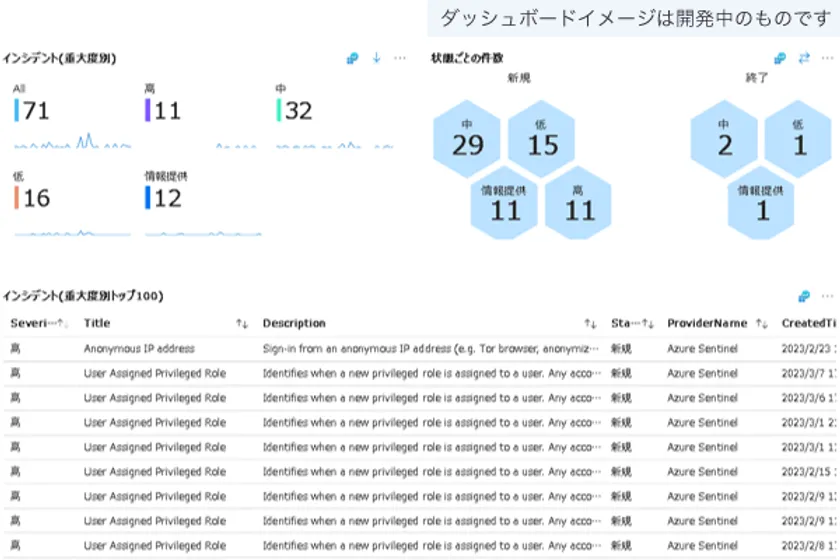Click the new medium hexagon showing 29
The width and height of the screenshot is (840, 560).
[467, 141]
